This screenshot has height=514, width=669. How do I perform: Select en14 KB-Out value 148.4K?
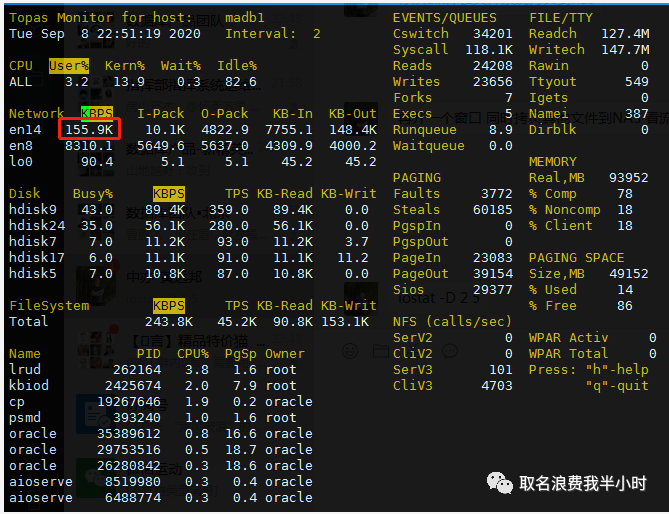point(353,129)
